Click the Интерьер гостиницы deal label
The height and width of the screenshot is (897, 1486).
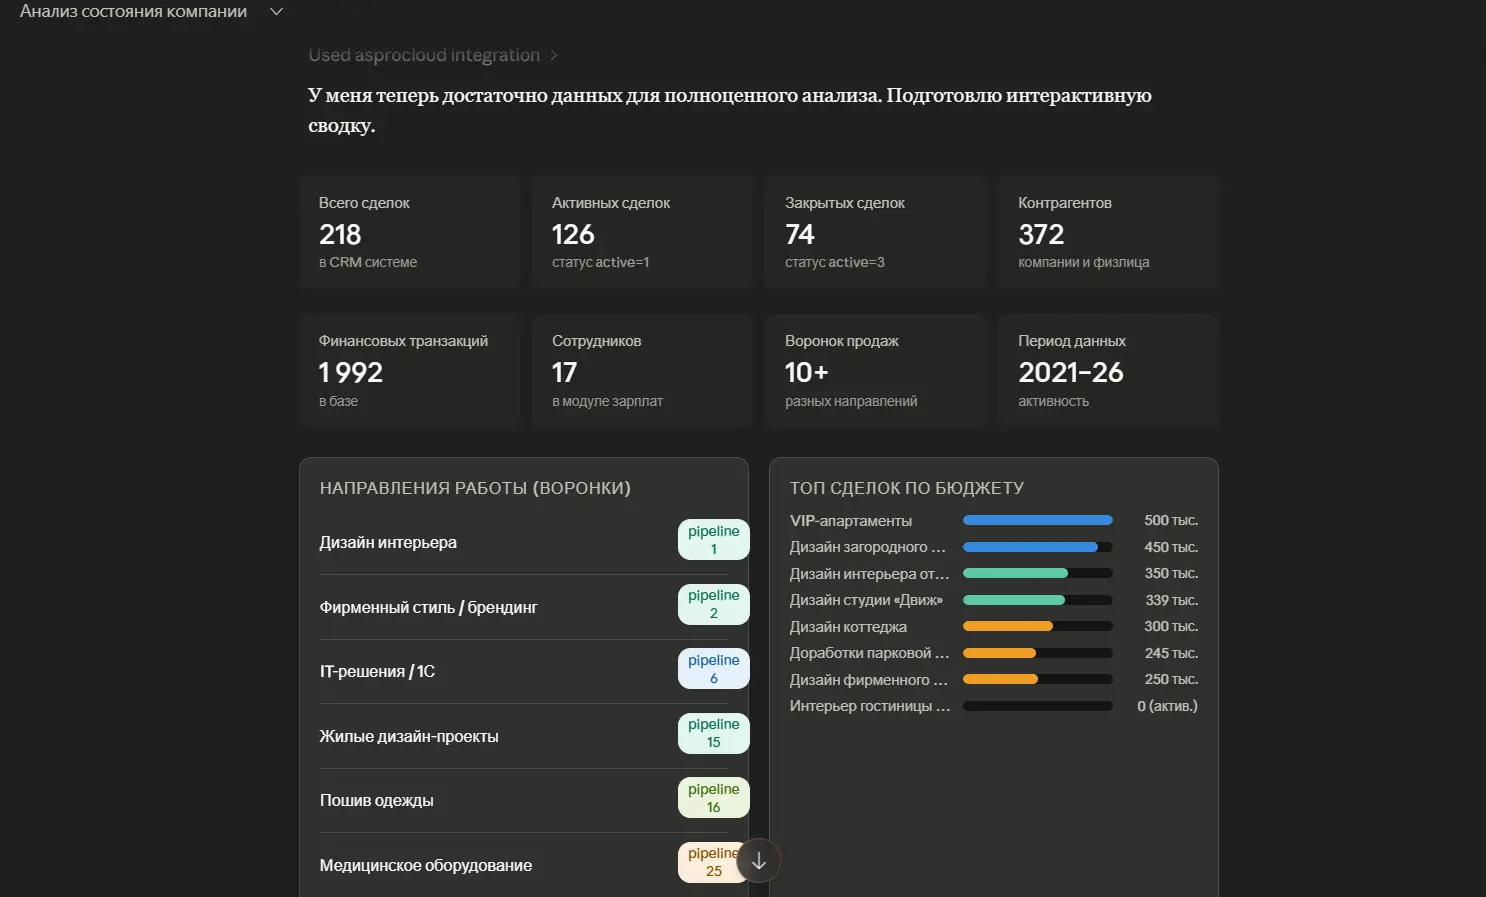click(x=867, y=706)
